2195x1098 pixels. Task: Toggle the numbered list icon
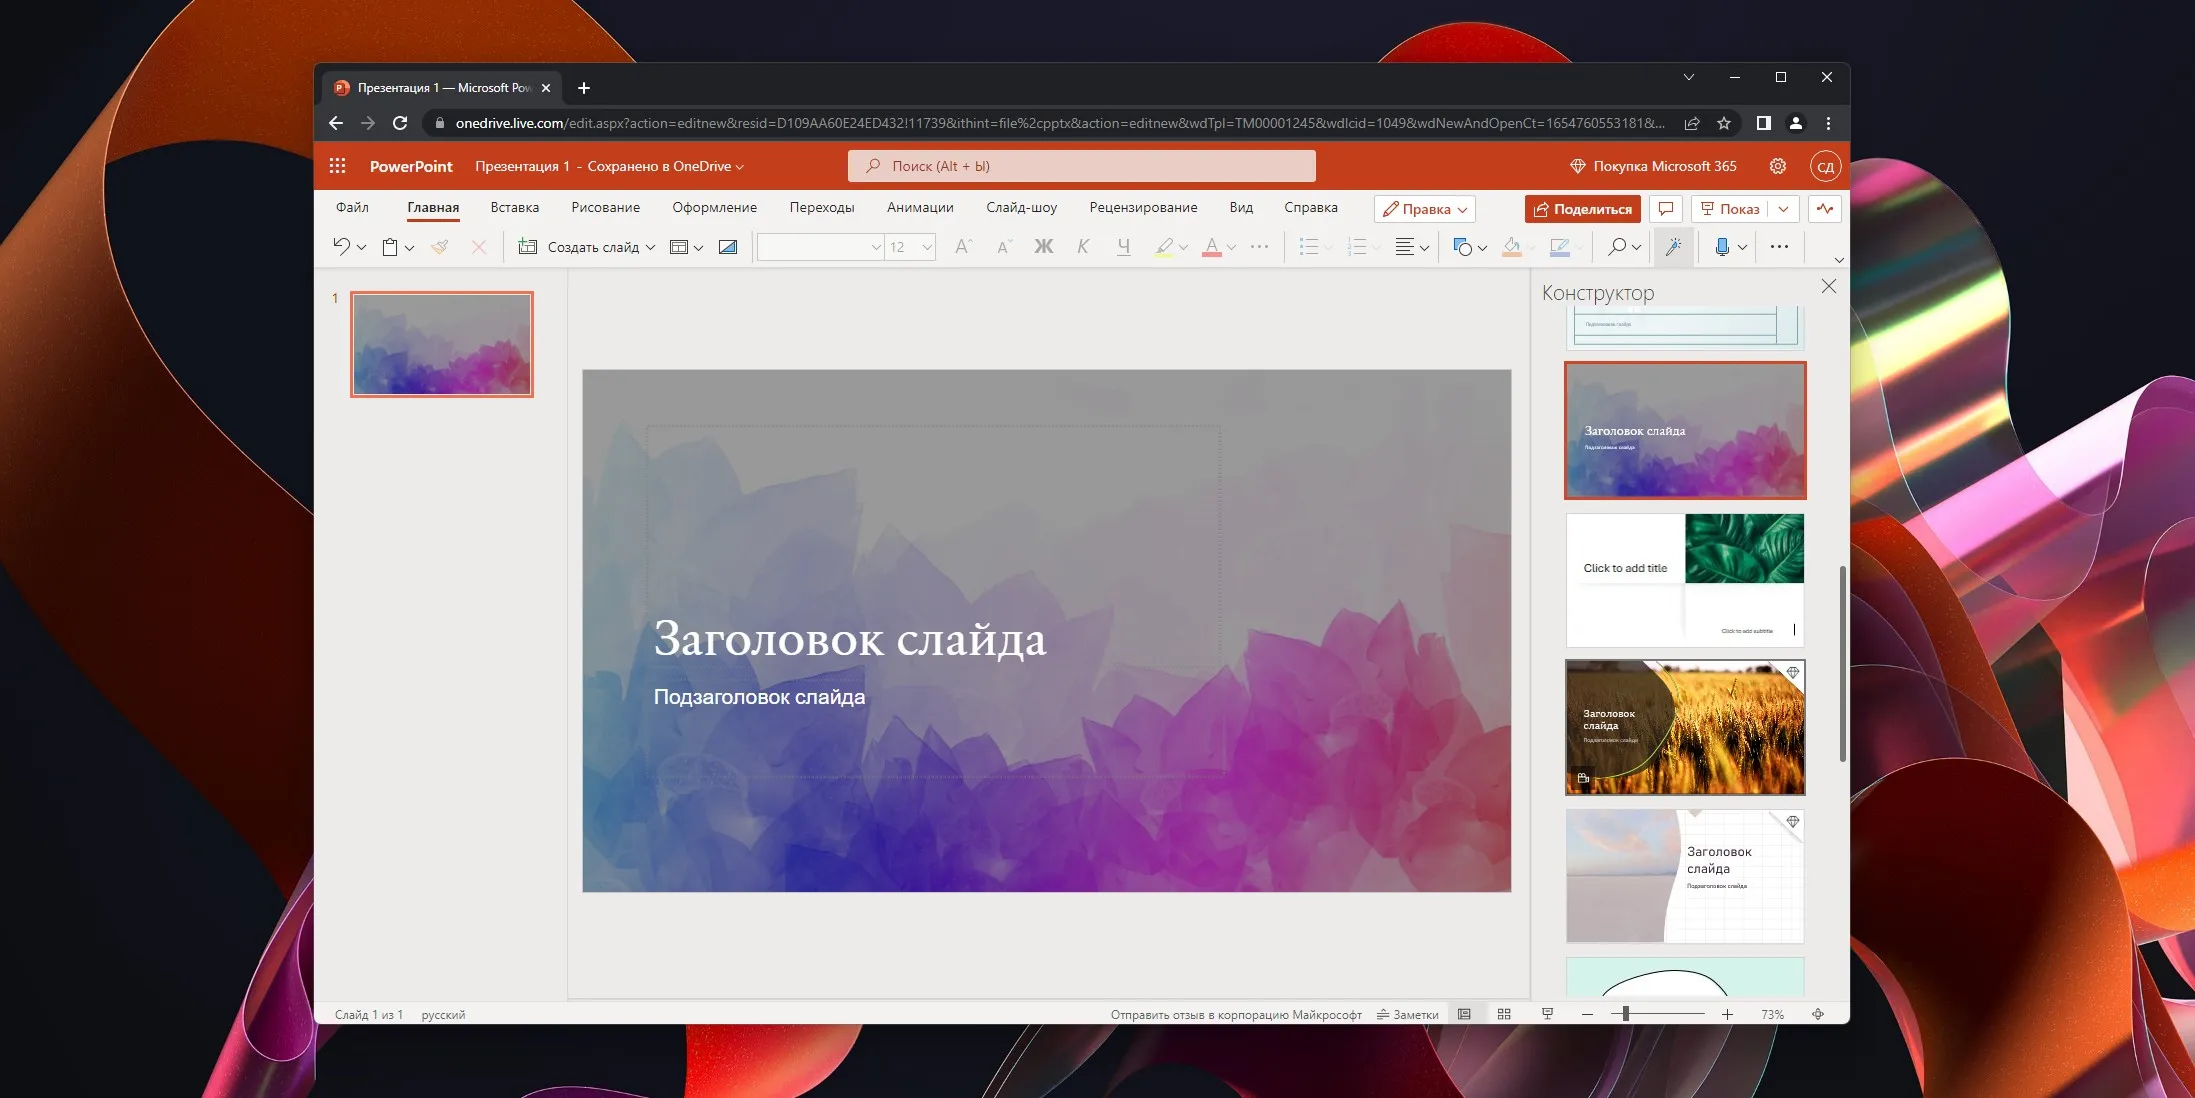tap(1356, 247)
